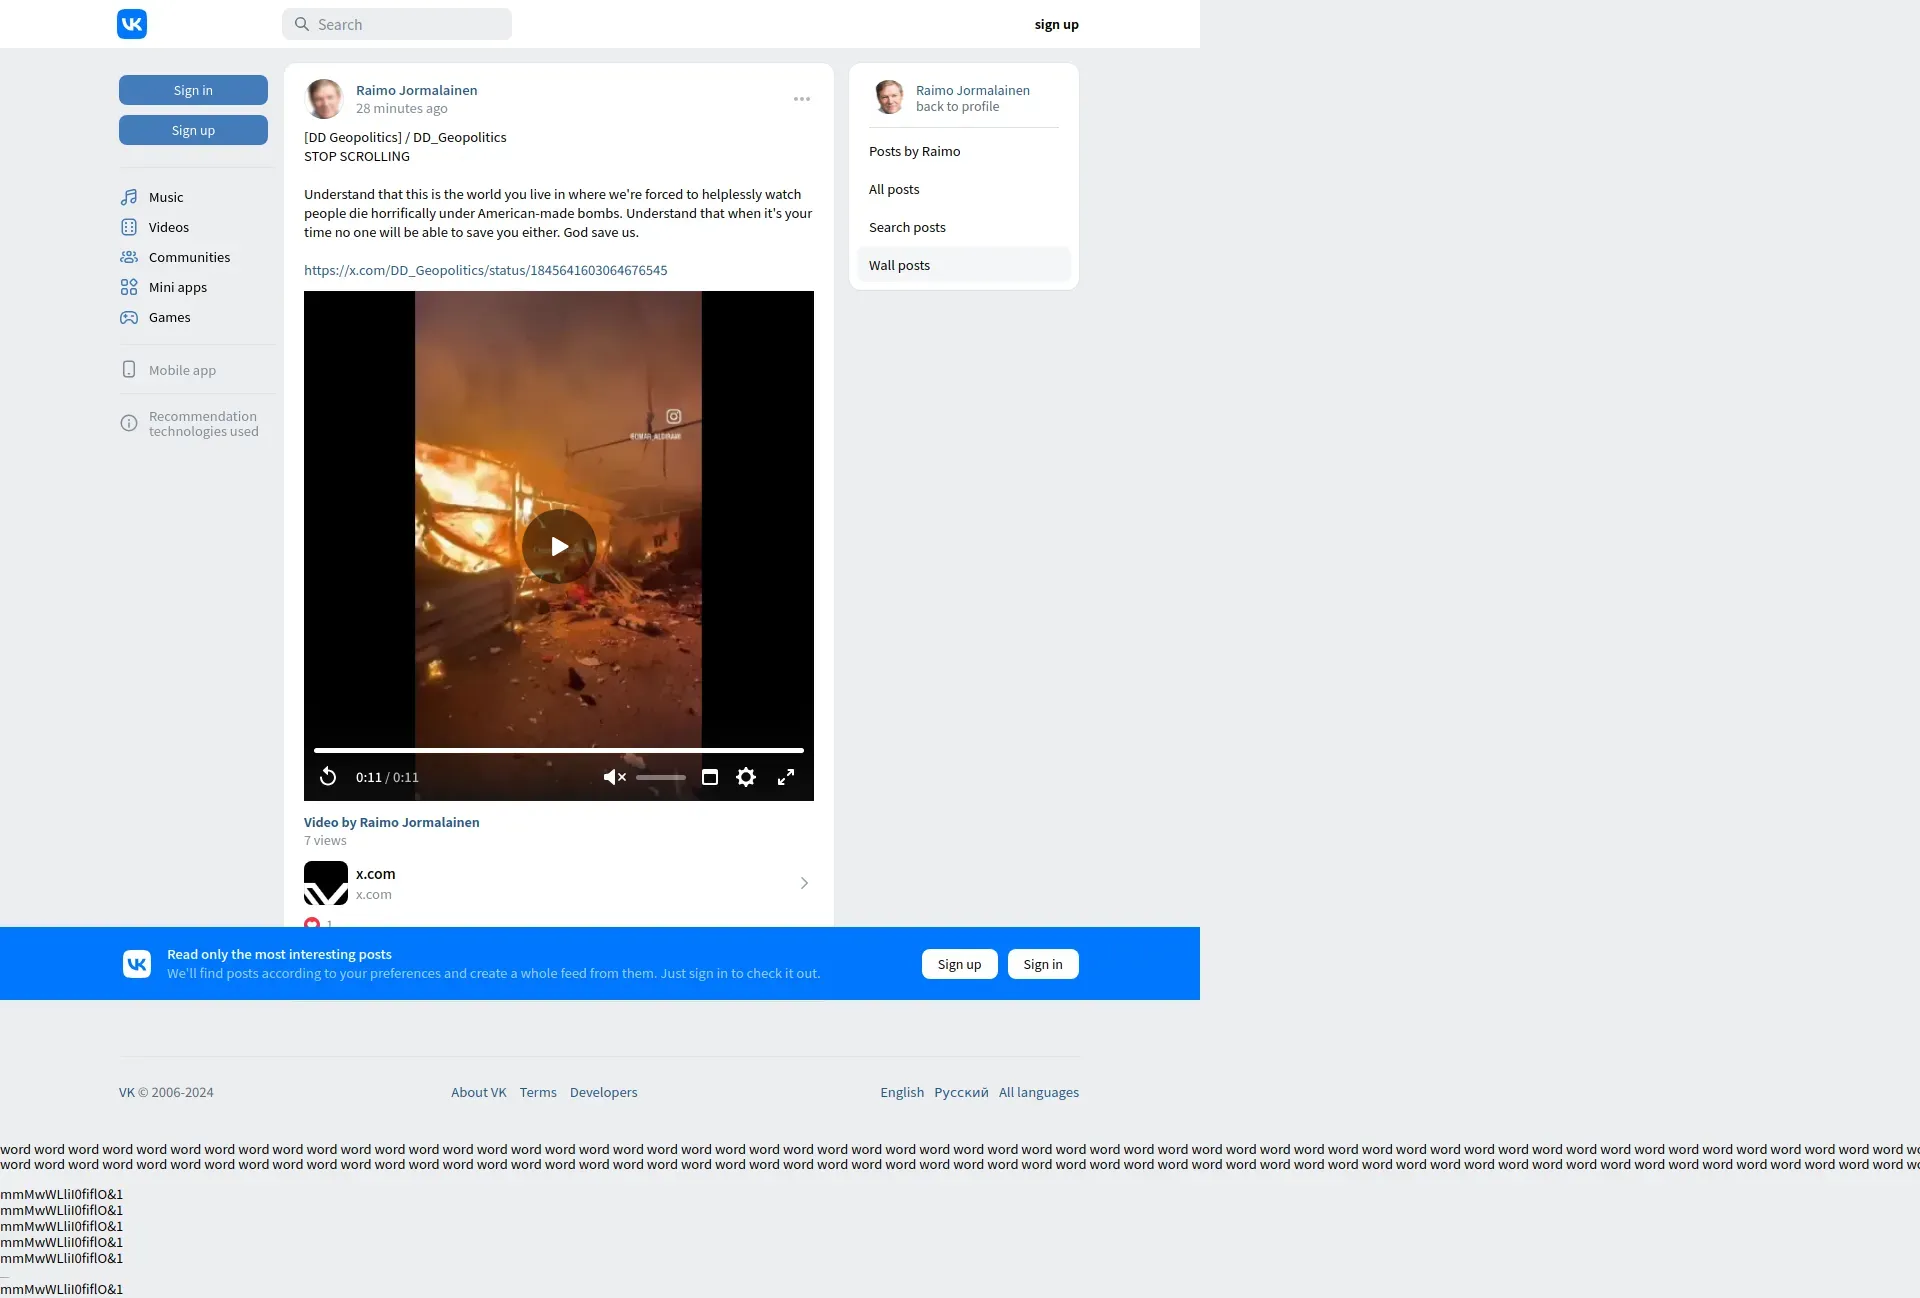This screenshot has width=1920, height=1298.
Task: Select Wall posts in side menu
Action: [899, 265]
